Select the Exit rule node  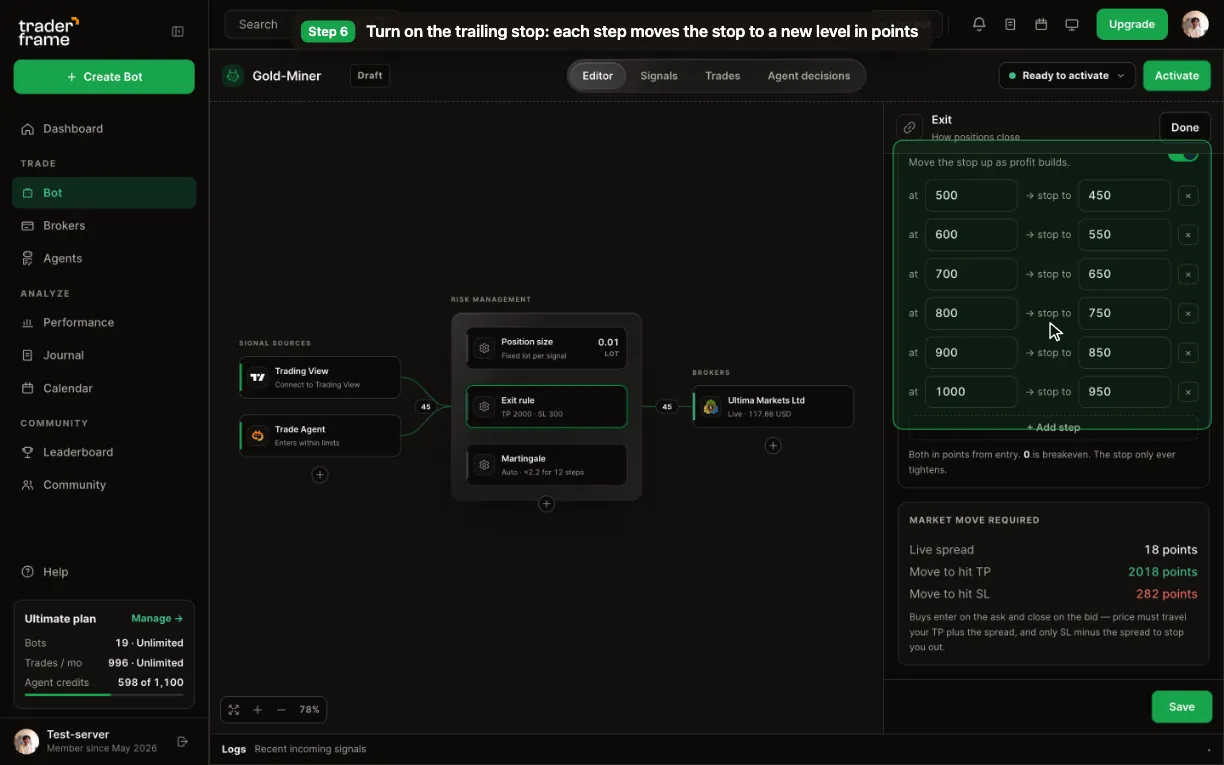coord(547,407)
